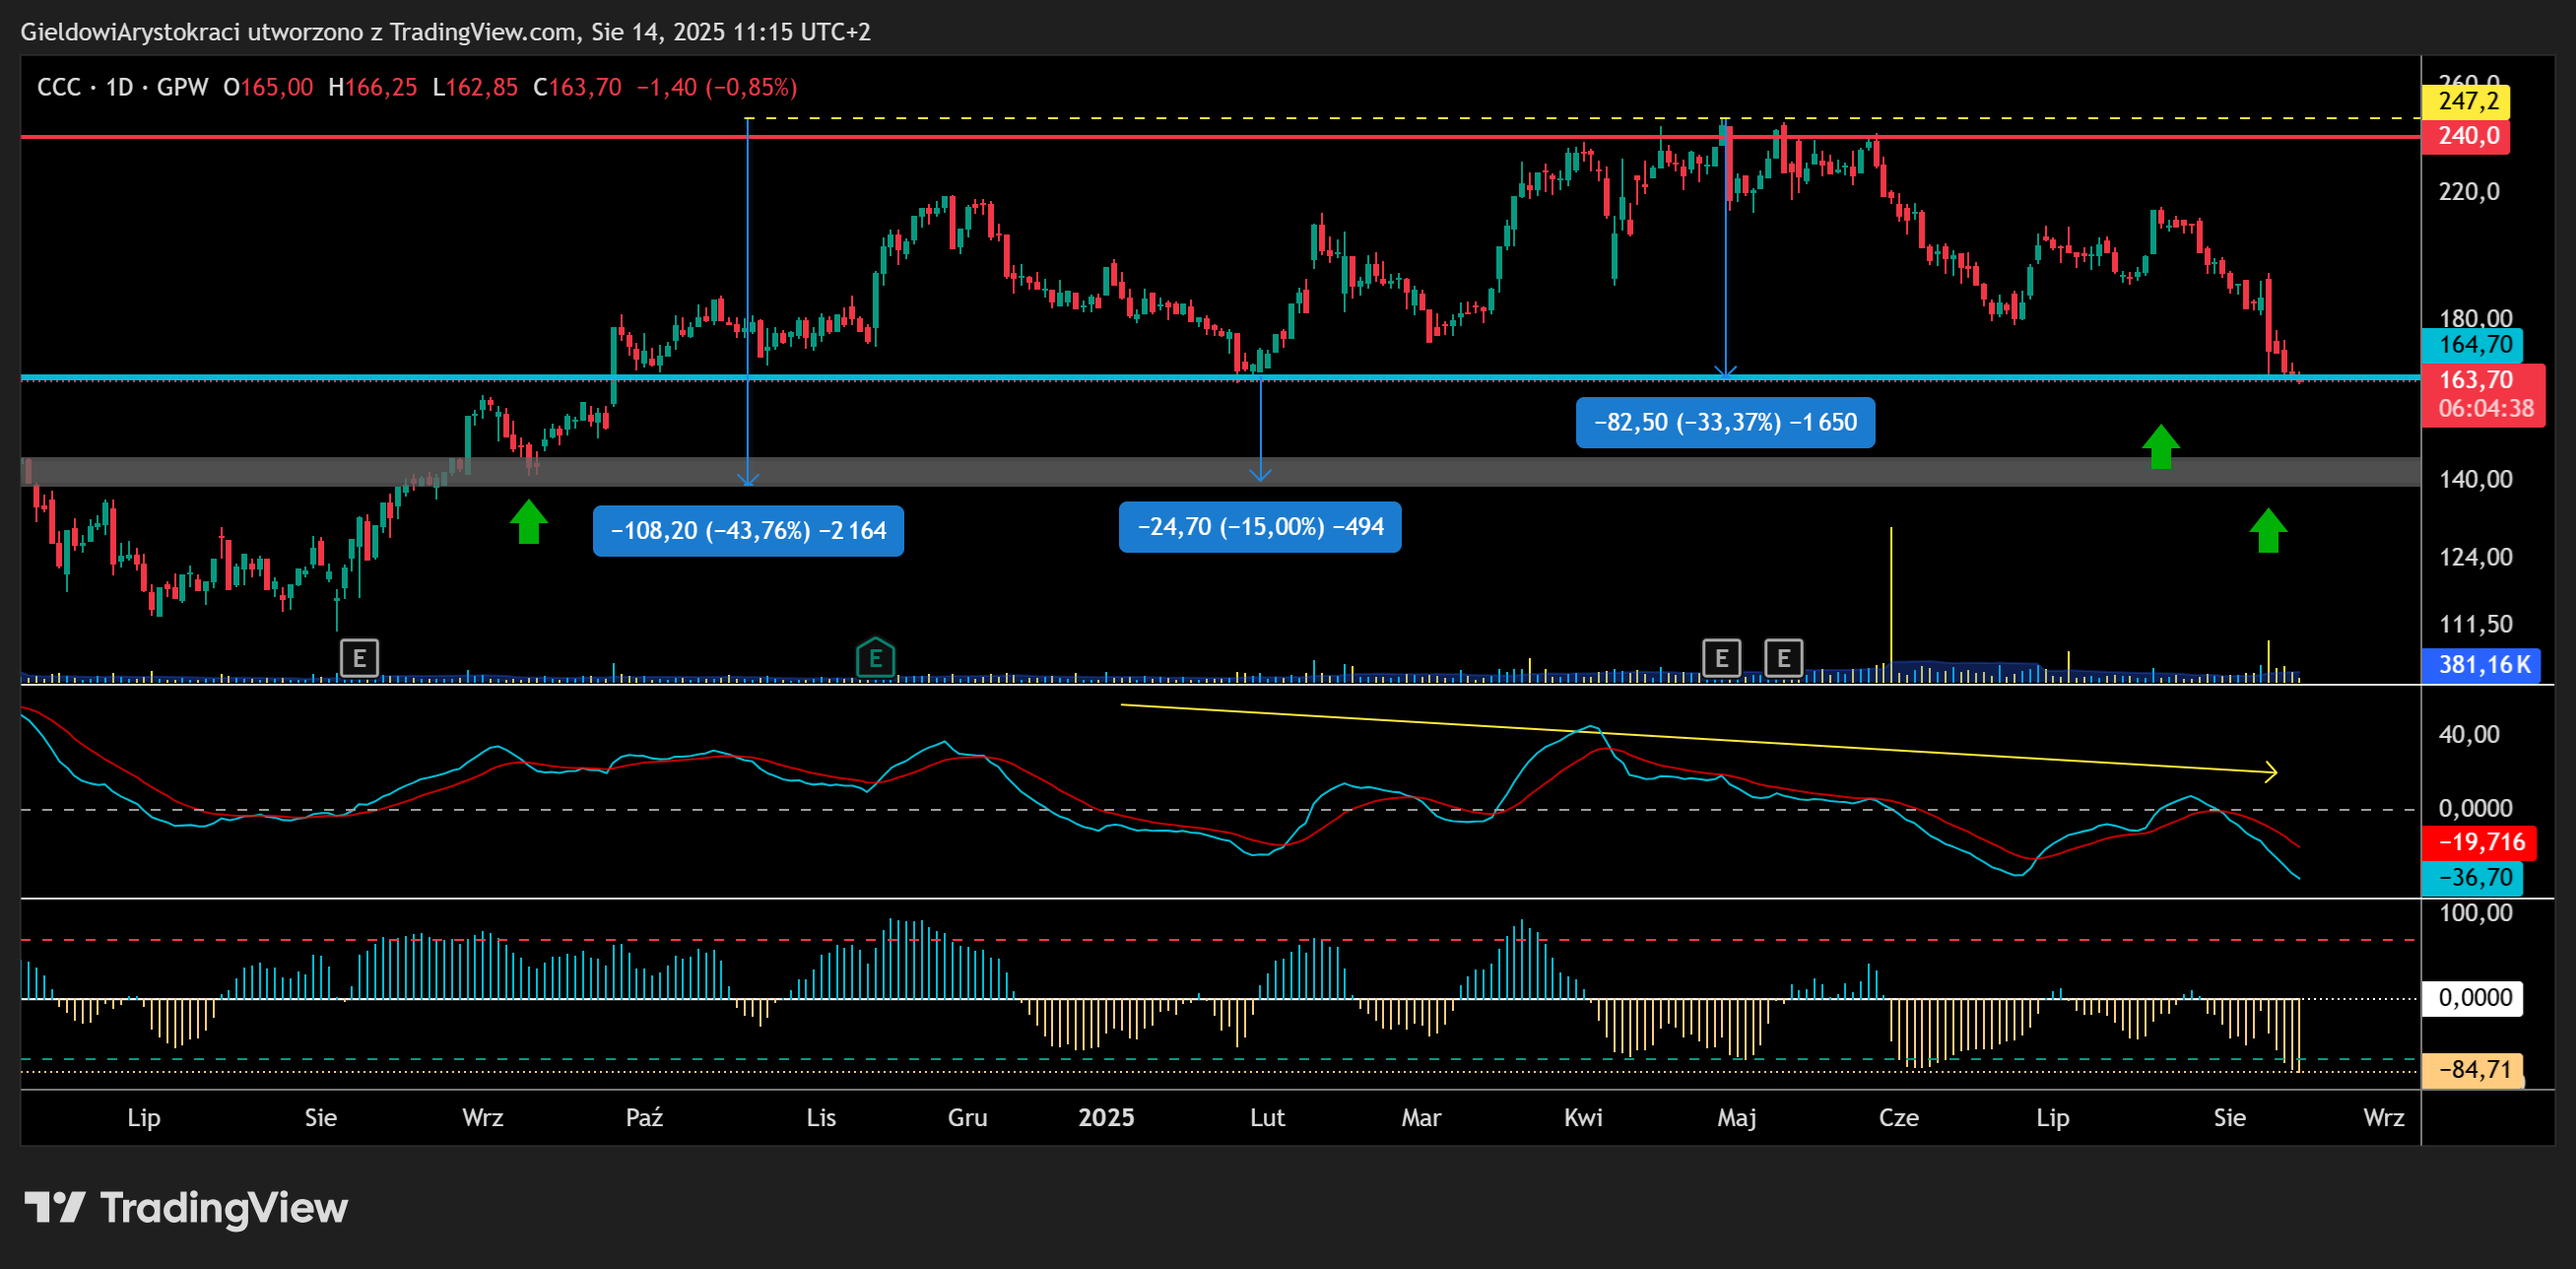Select the orange −84,71 indicator value label
Screen dimensions: 2576x1269
[2473, 1070]
